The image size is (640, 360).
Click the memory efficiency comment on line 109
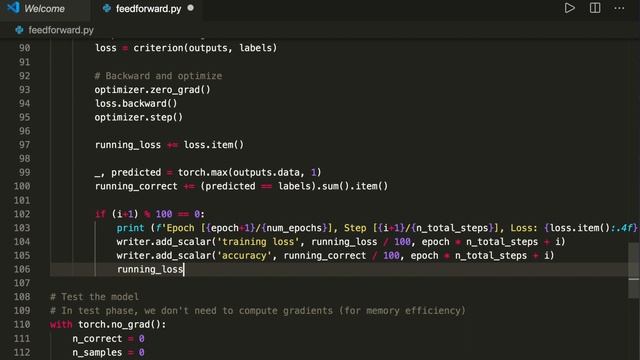point(258,311)
